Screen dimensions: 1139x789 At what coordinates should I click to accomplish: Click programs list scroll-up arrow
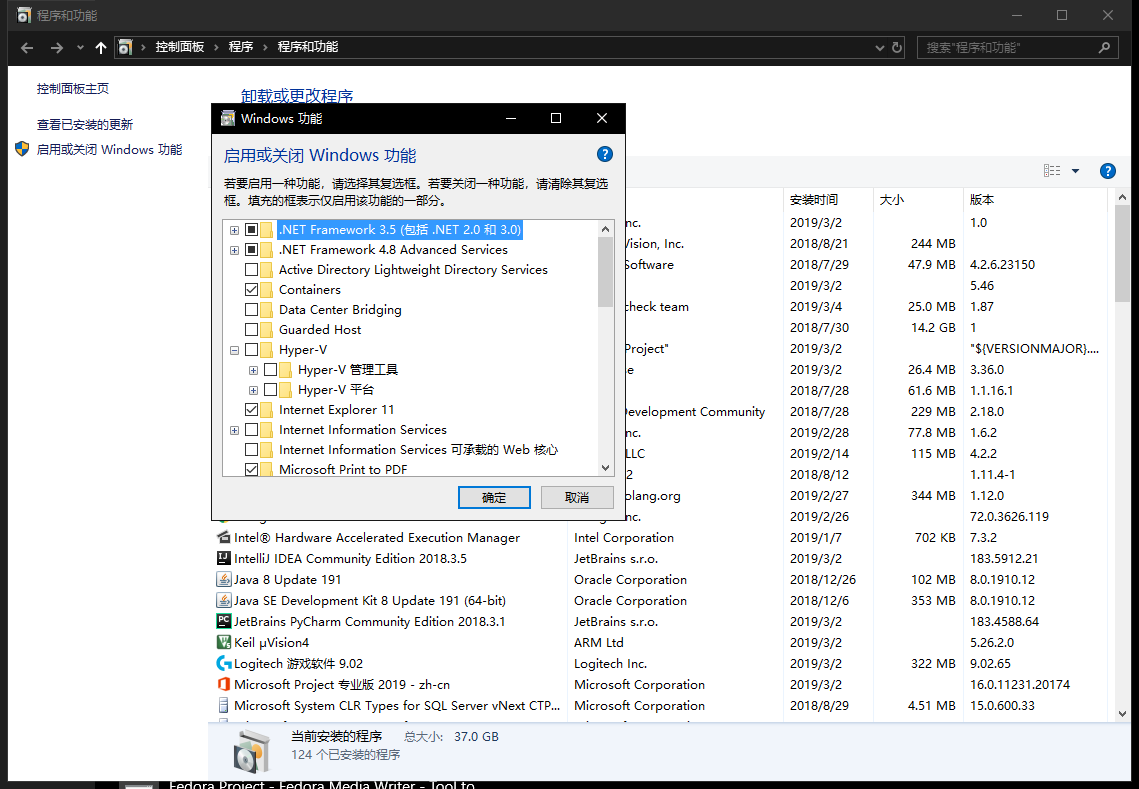(1122, 197)
